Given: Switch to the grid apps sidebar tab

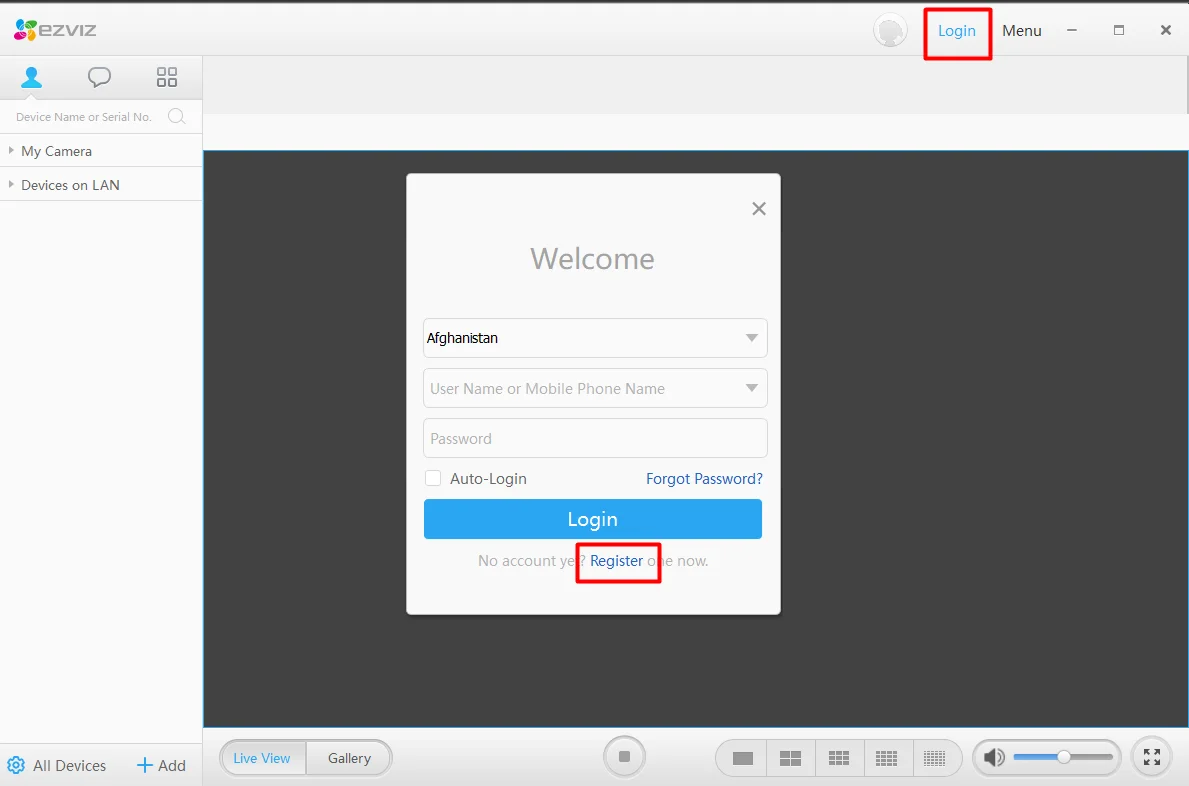Looking at the screenshot, I should (x=167, y=77).
